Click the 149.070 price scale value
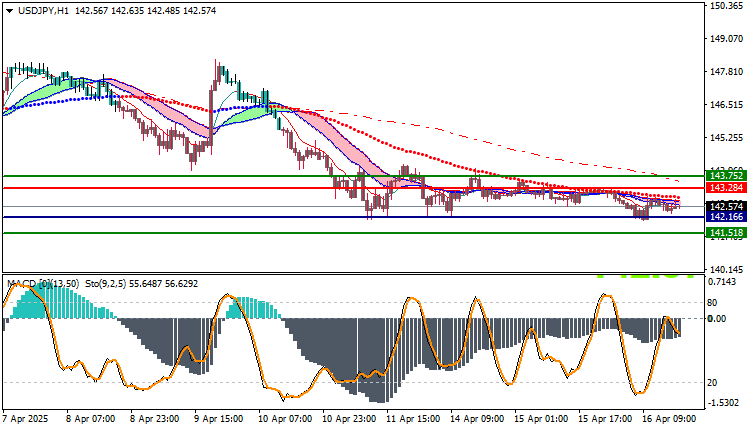The width and height of the screenshot is (750, 430). [727, 39]
